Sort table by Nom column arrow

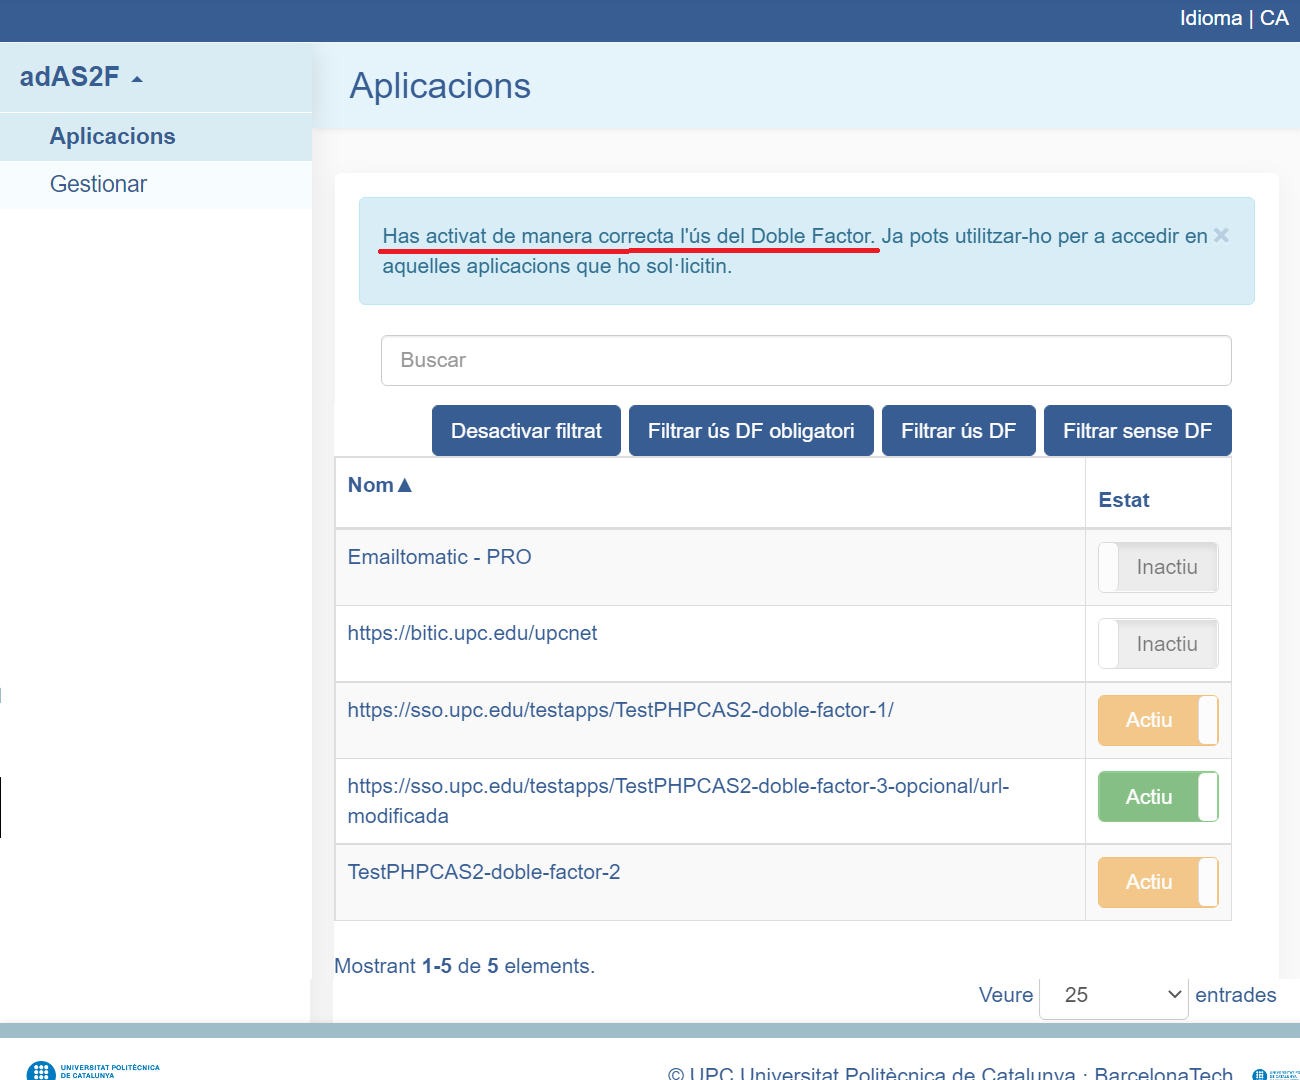pyautogui.click(x=405, y=485)
